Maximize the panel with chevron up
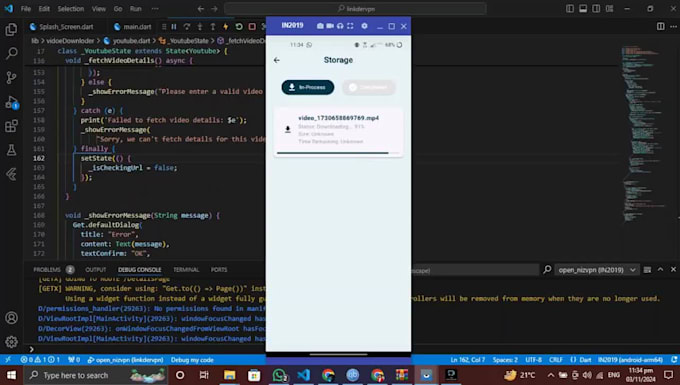680x385 pixels. 660,270
